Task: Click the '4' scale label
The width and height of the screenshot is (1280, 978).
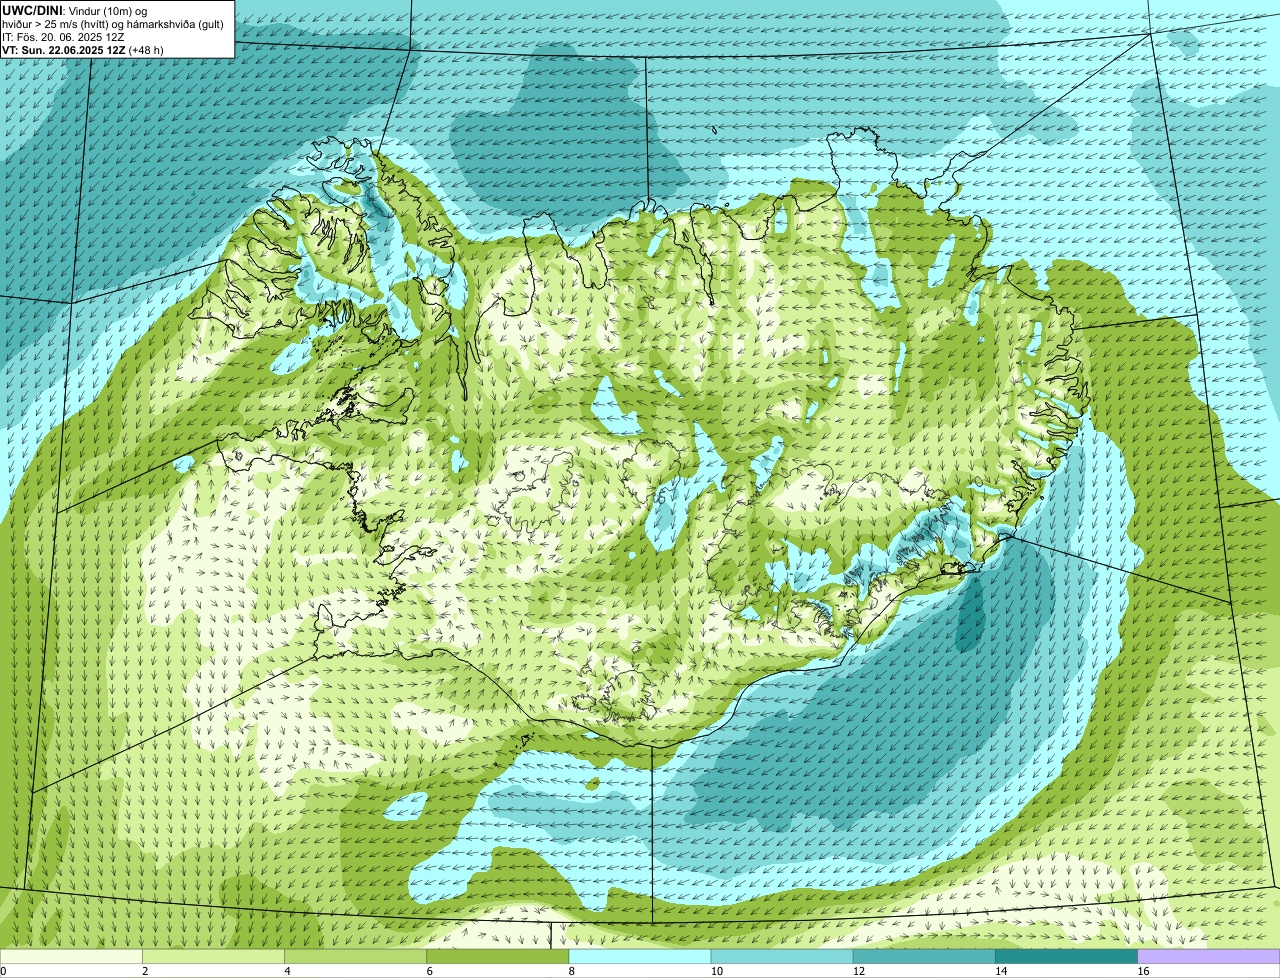Action: [287, 971]
